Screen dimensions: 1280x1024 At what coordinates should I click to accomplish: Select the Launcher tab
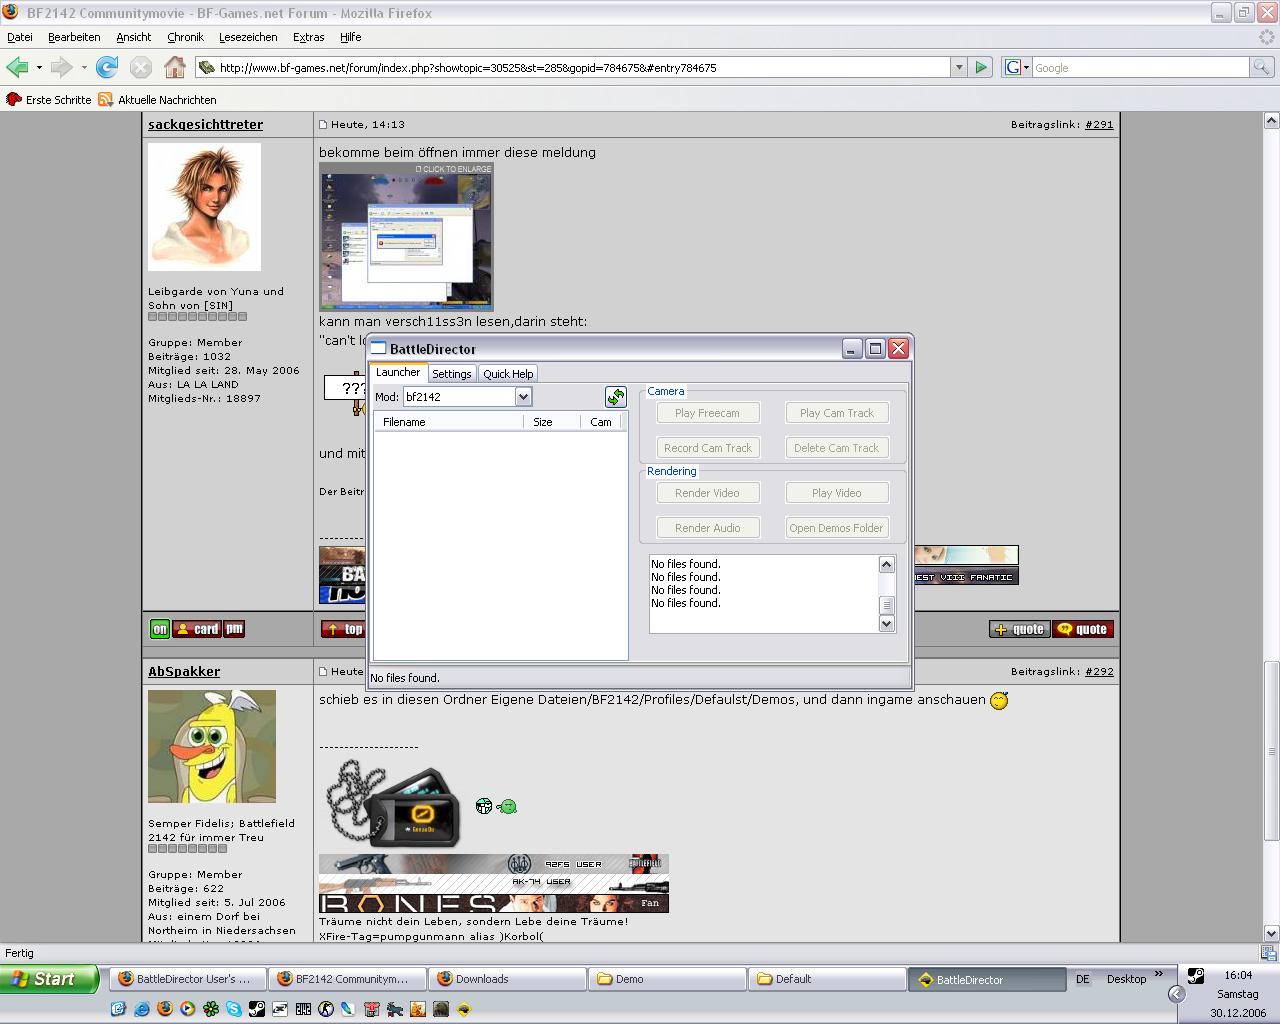pos(398,372)
